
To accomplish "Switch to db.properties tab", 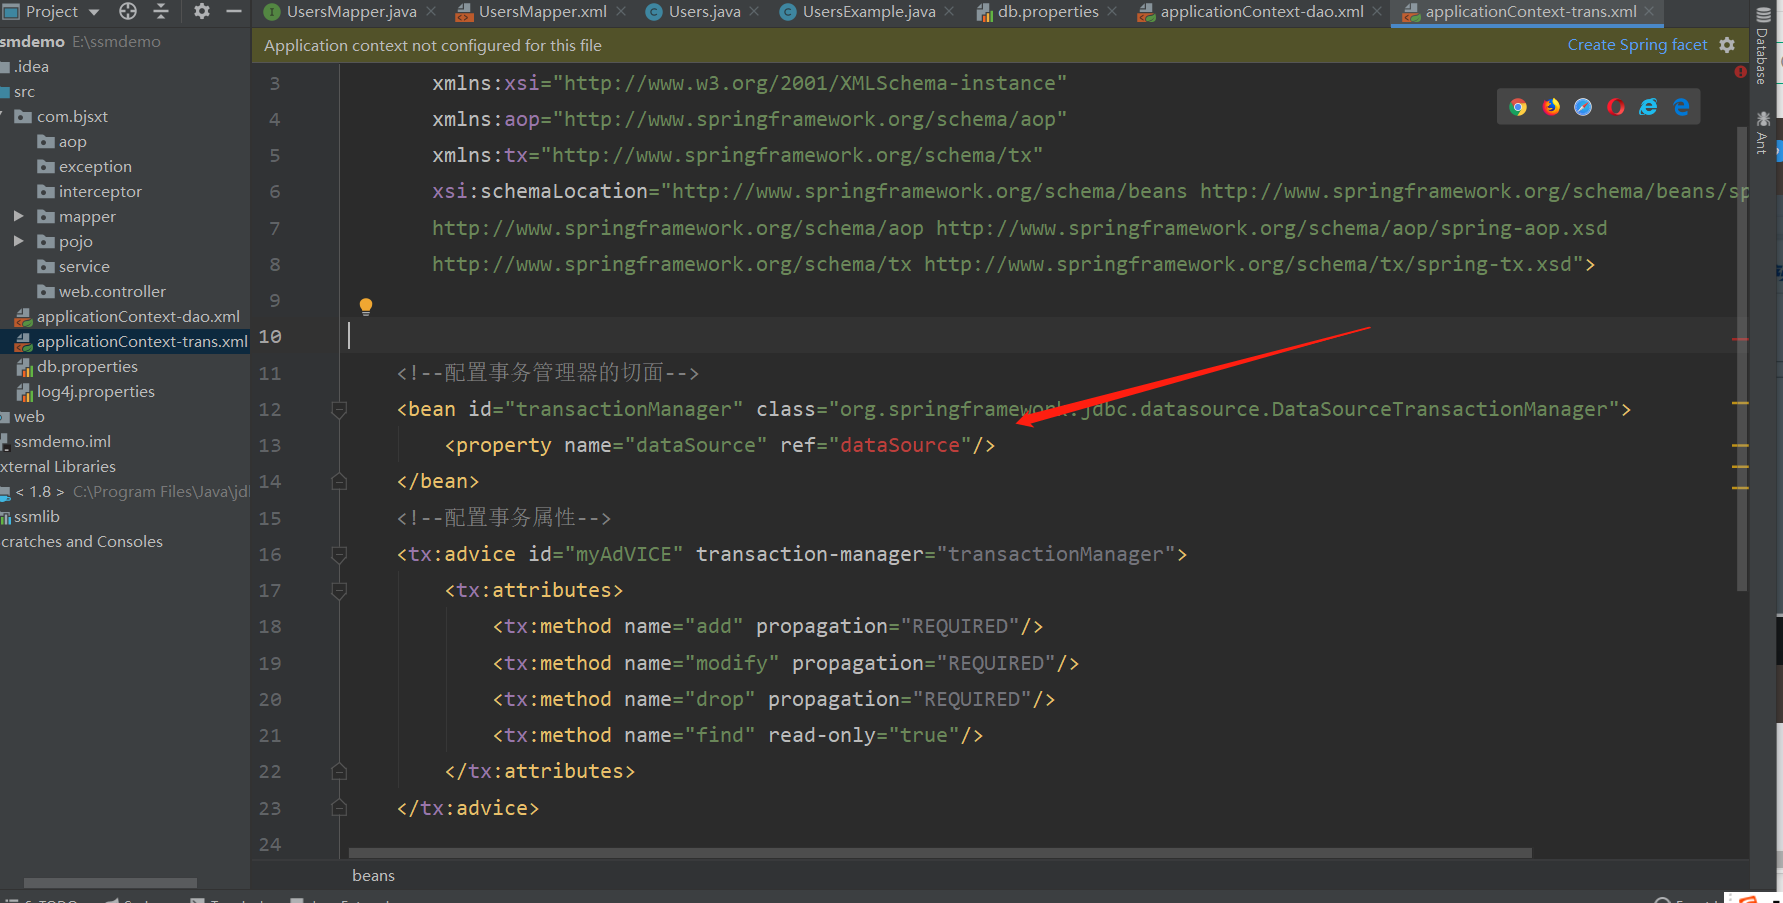I will coord(1046,12).
